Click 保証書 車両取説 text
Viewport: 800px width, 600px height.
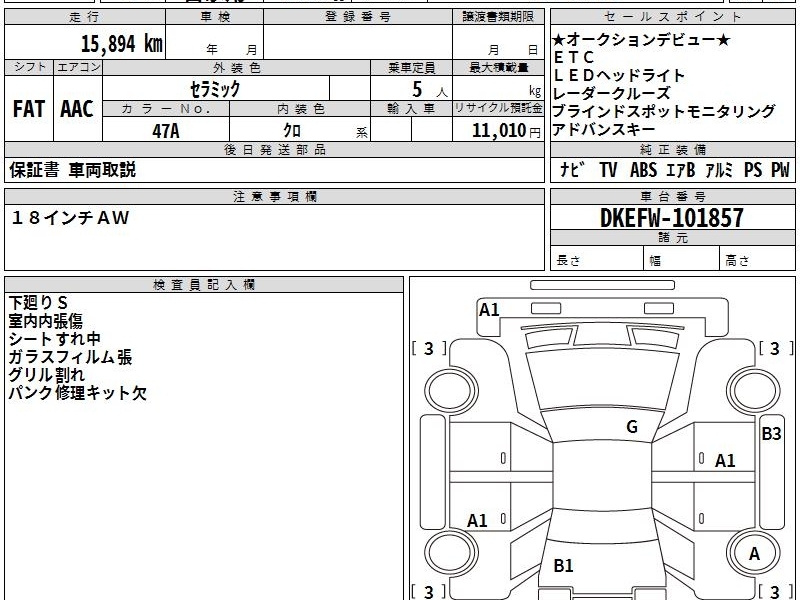(72, 170)
